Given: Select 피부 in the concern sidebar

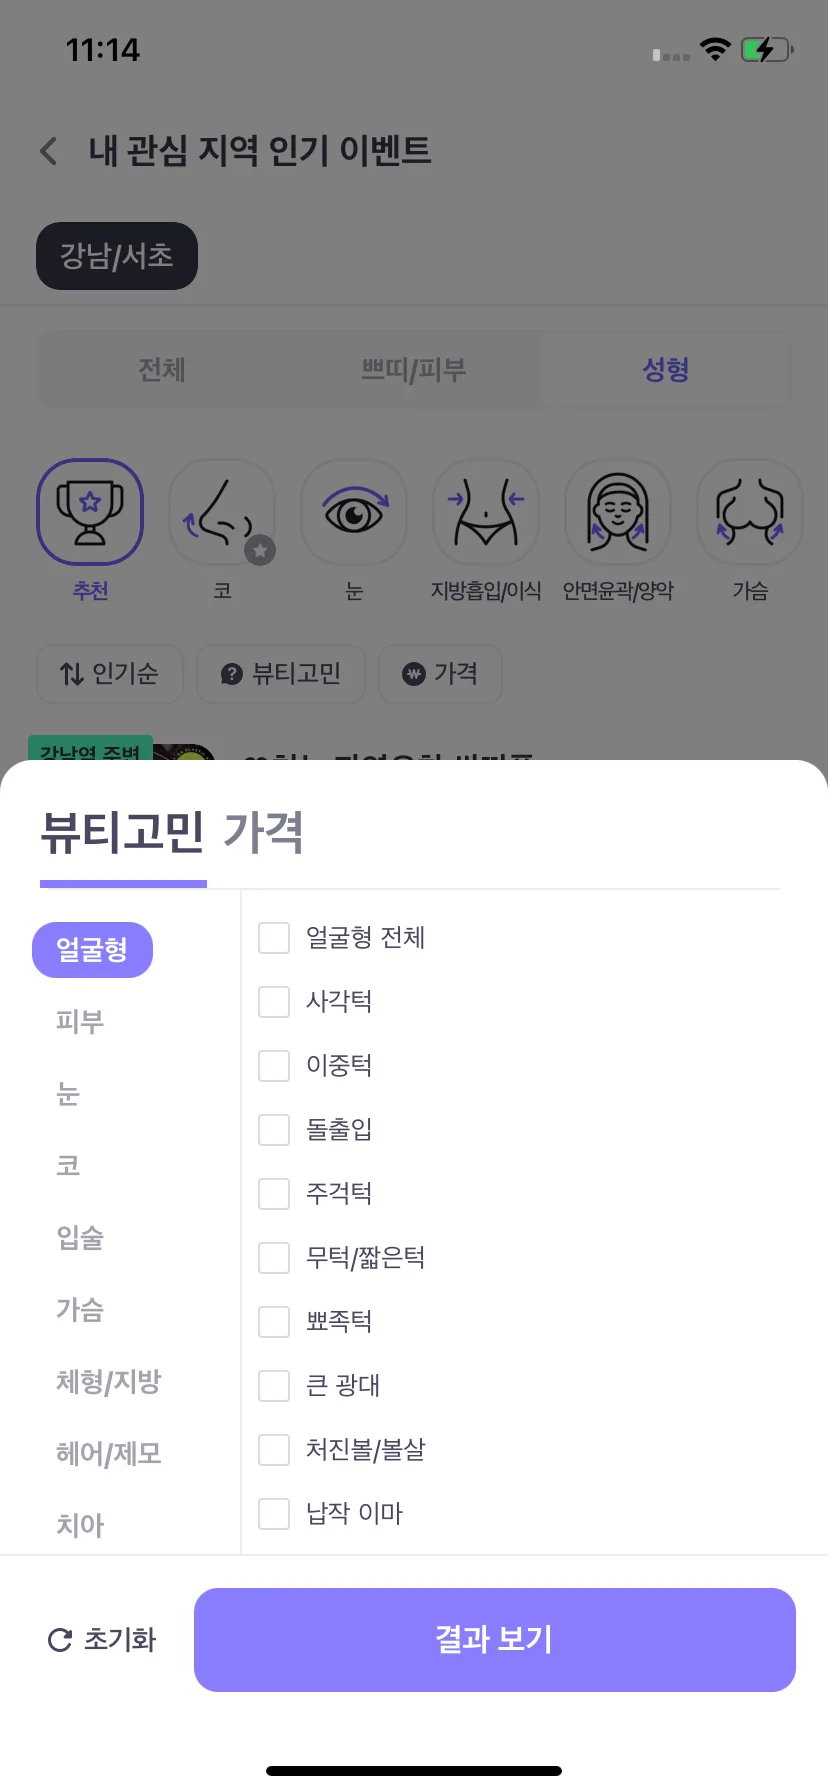Looking at the screenshot, I should 80,1022.
